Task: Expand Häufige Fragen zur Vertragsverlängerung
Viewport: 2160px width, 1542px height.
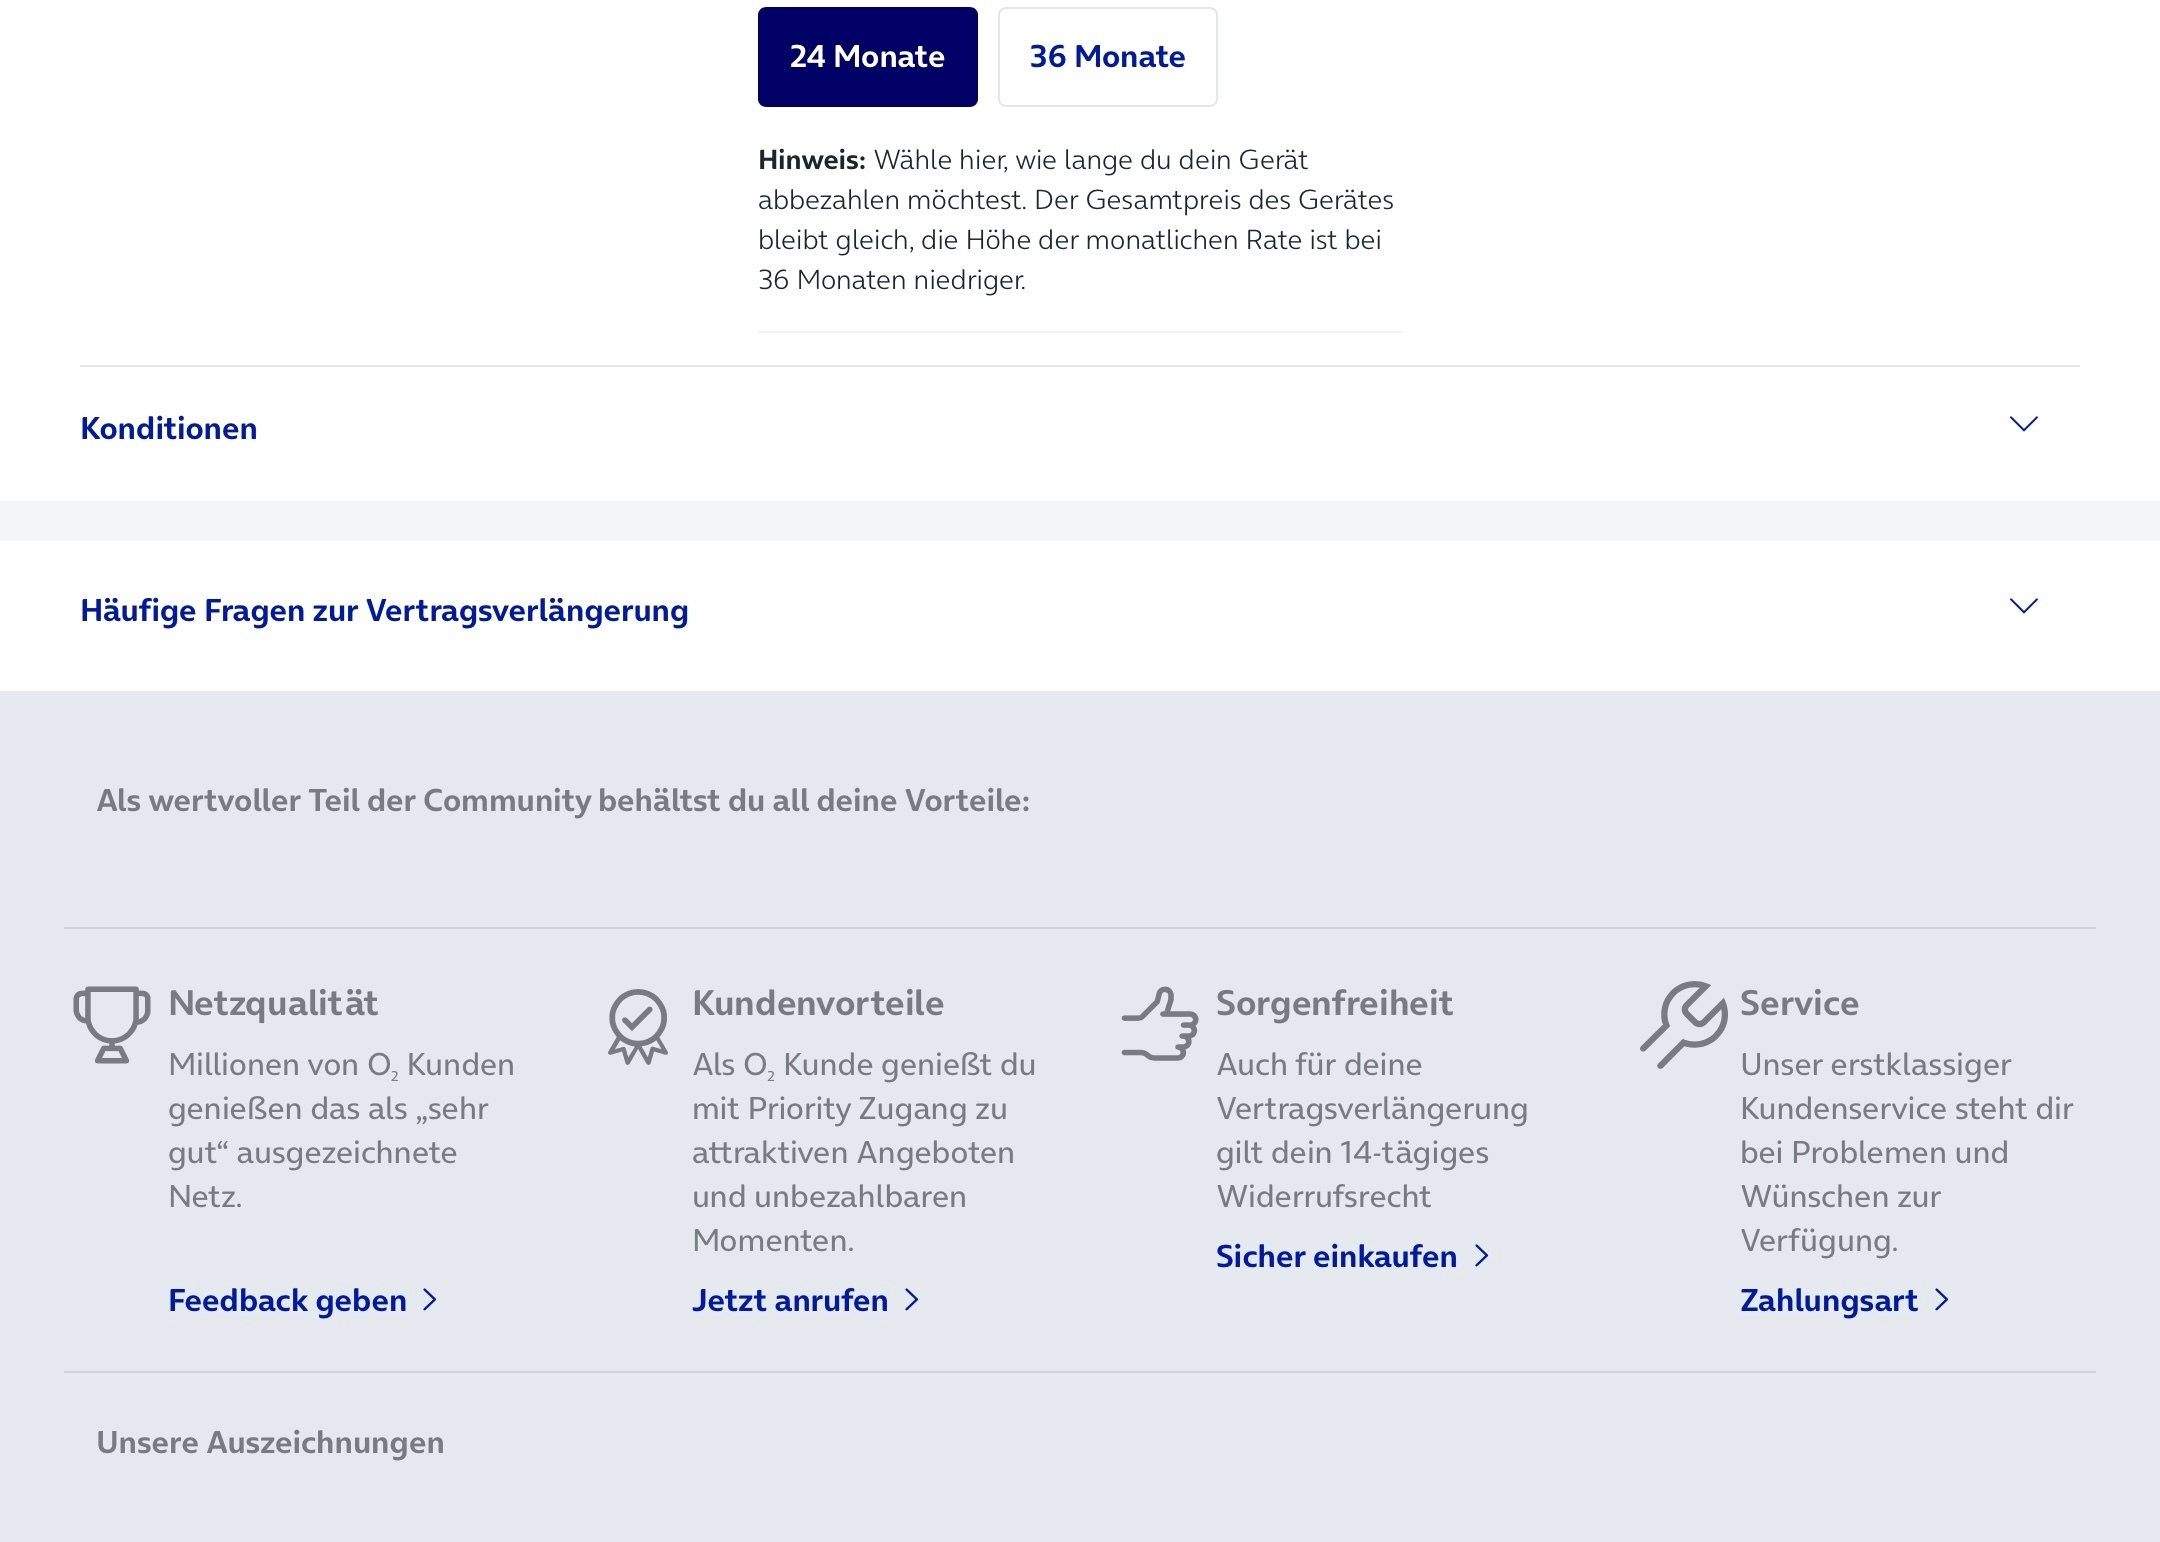Action: 1080,610
